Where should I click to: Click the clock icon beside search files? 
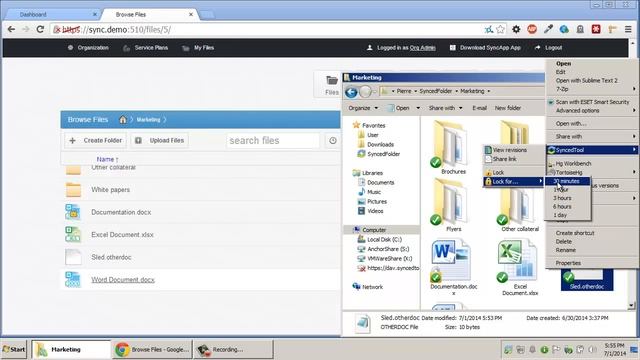pos(333,140)
